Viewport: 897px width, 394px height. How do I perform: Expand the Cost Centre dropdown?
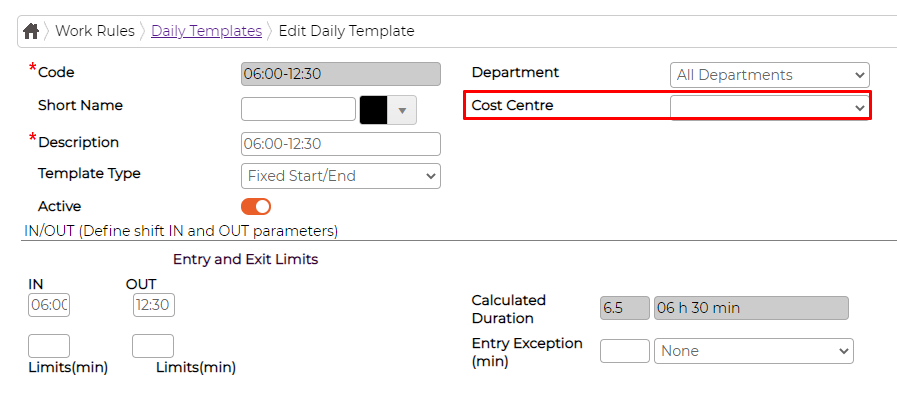point(769,107)
